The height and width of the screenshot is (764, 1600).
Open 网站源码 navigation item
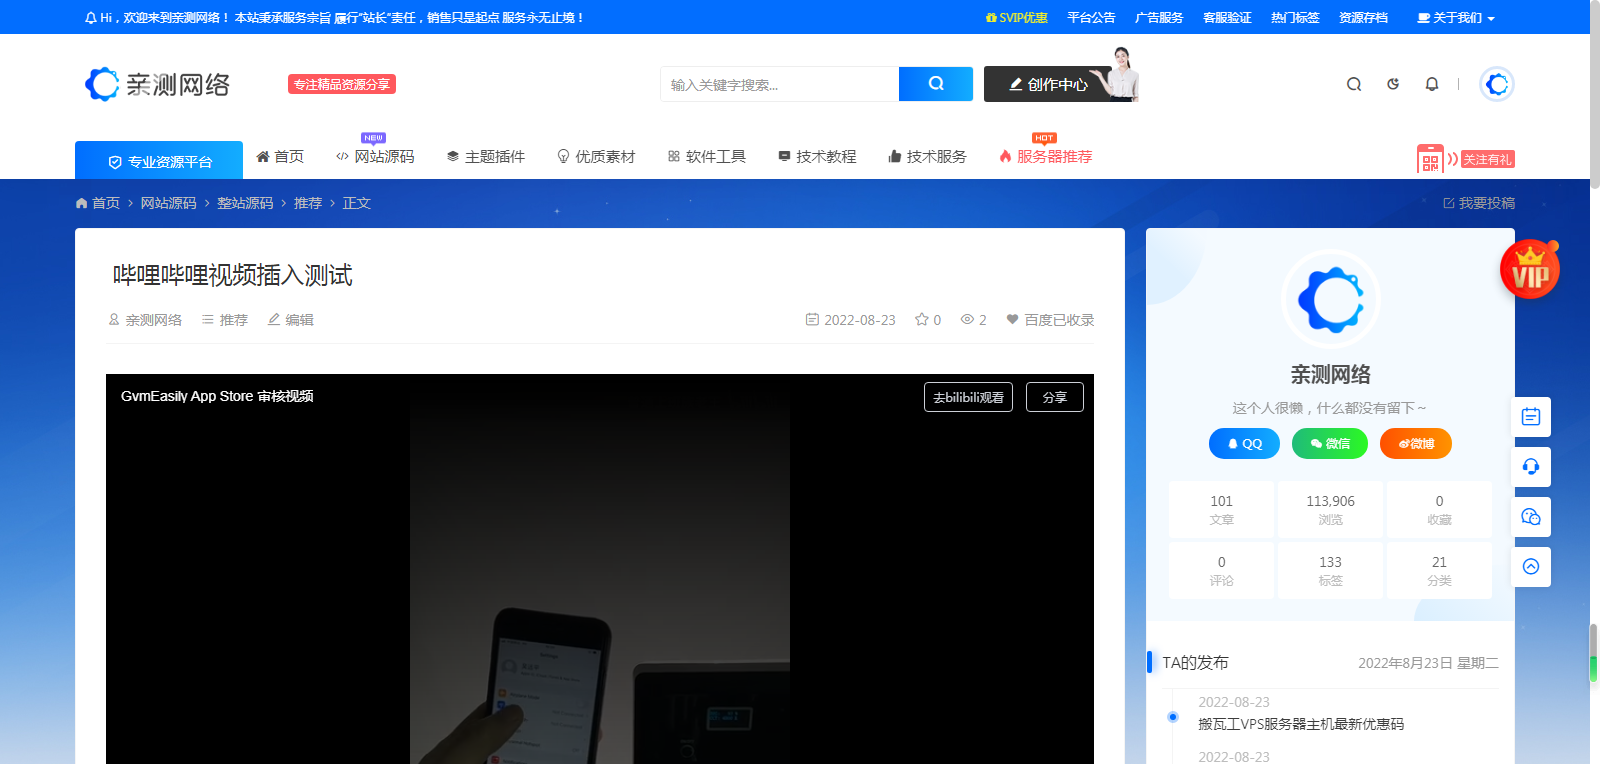click(x=375, y=157)
